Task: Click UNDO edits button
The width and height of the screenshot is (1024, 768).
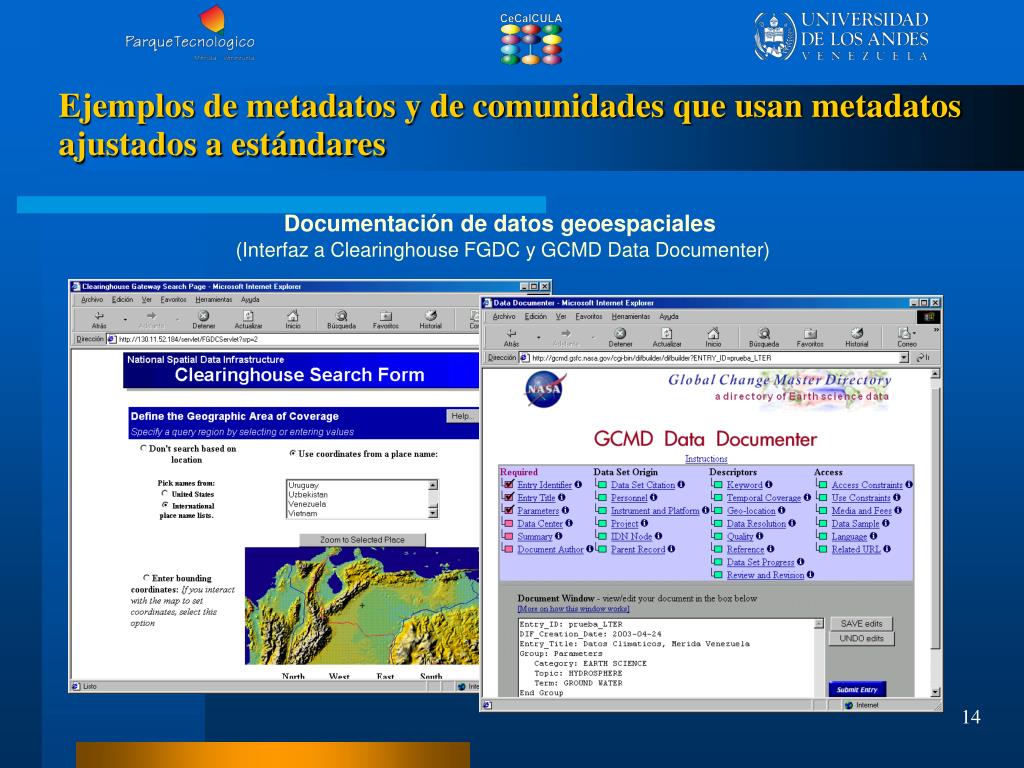Action: coord(861,639)
